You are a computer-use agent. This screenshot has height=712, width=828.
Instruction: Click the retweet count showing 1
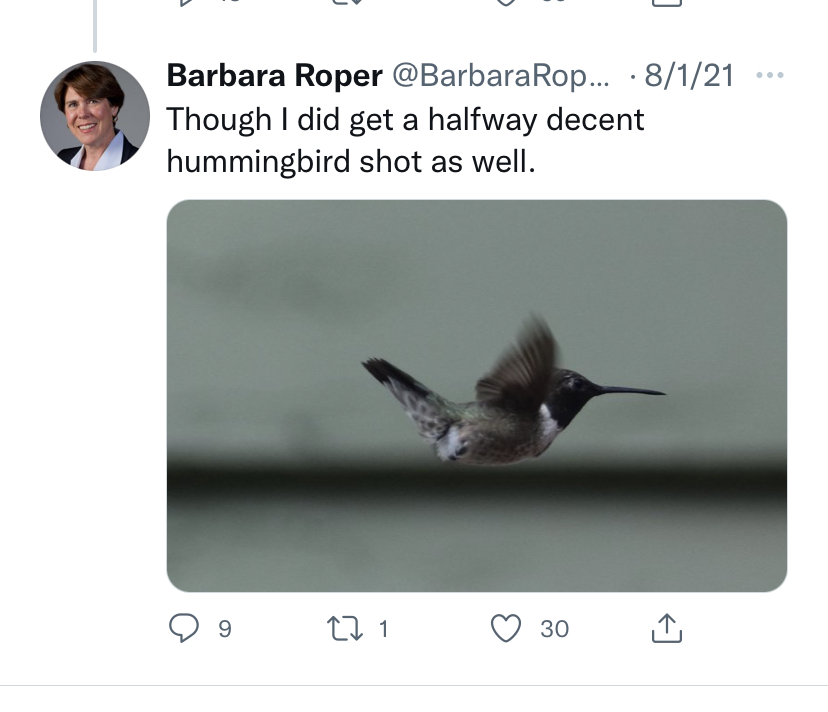click(383, 629)
